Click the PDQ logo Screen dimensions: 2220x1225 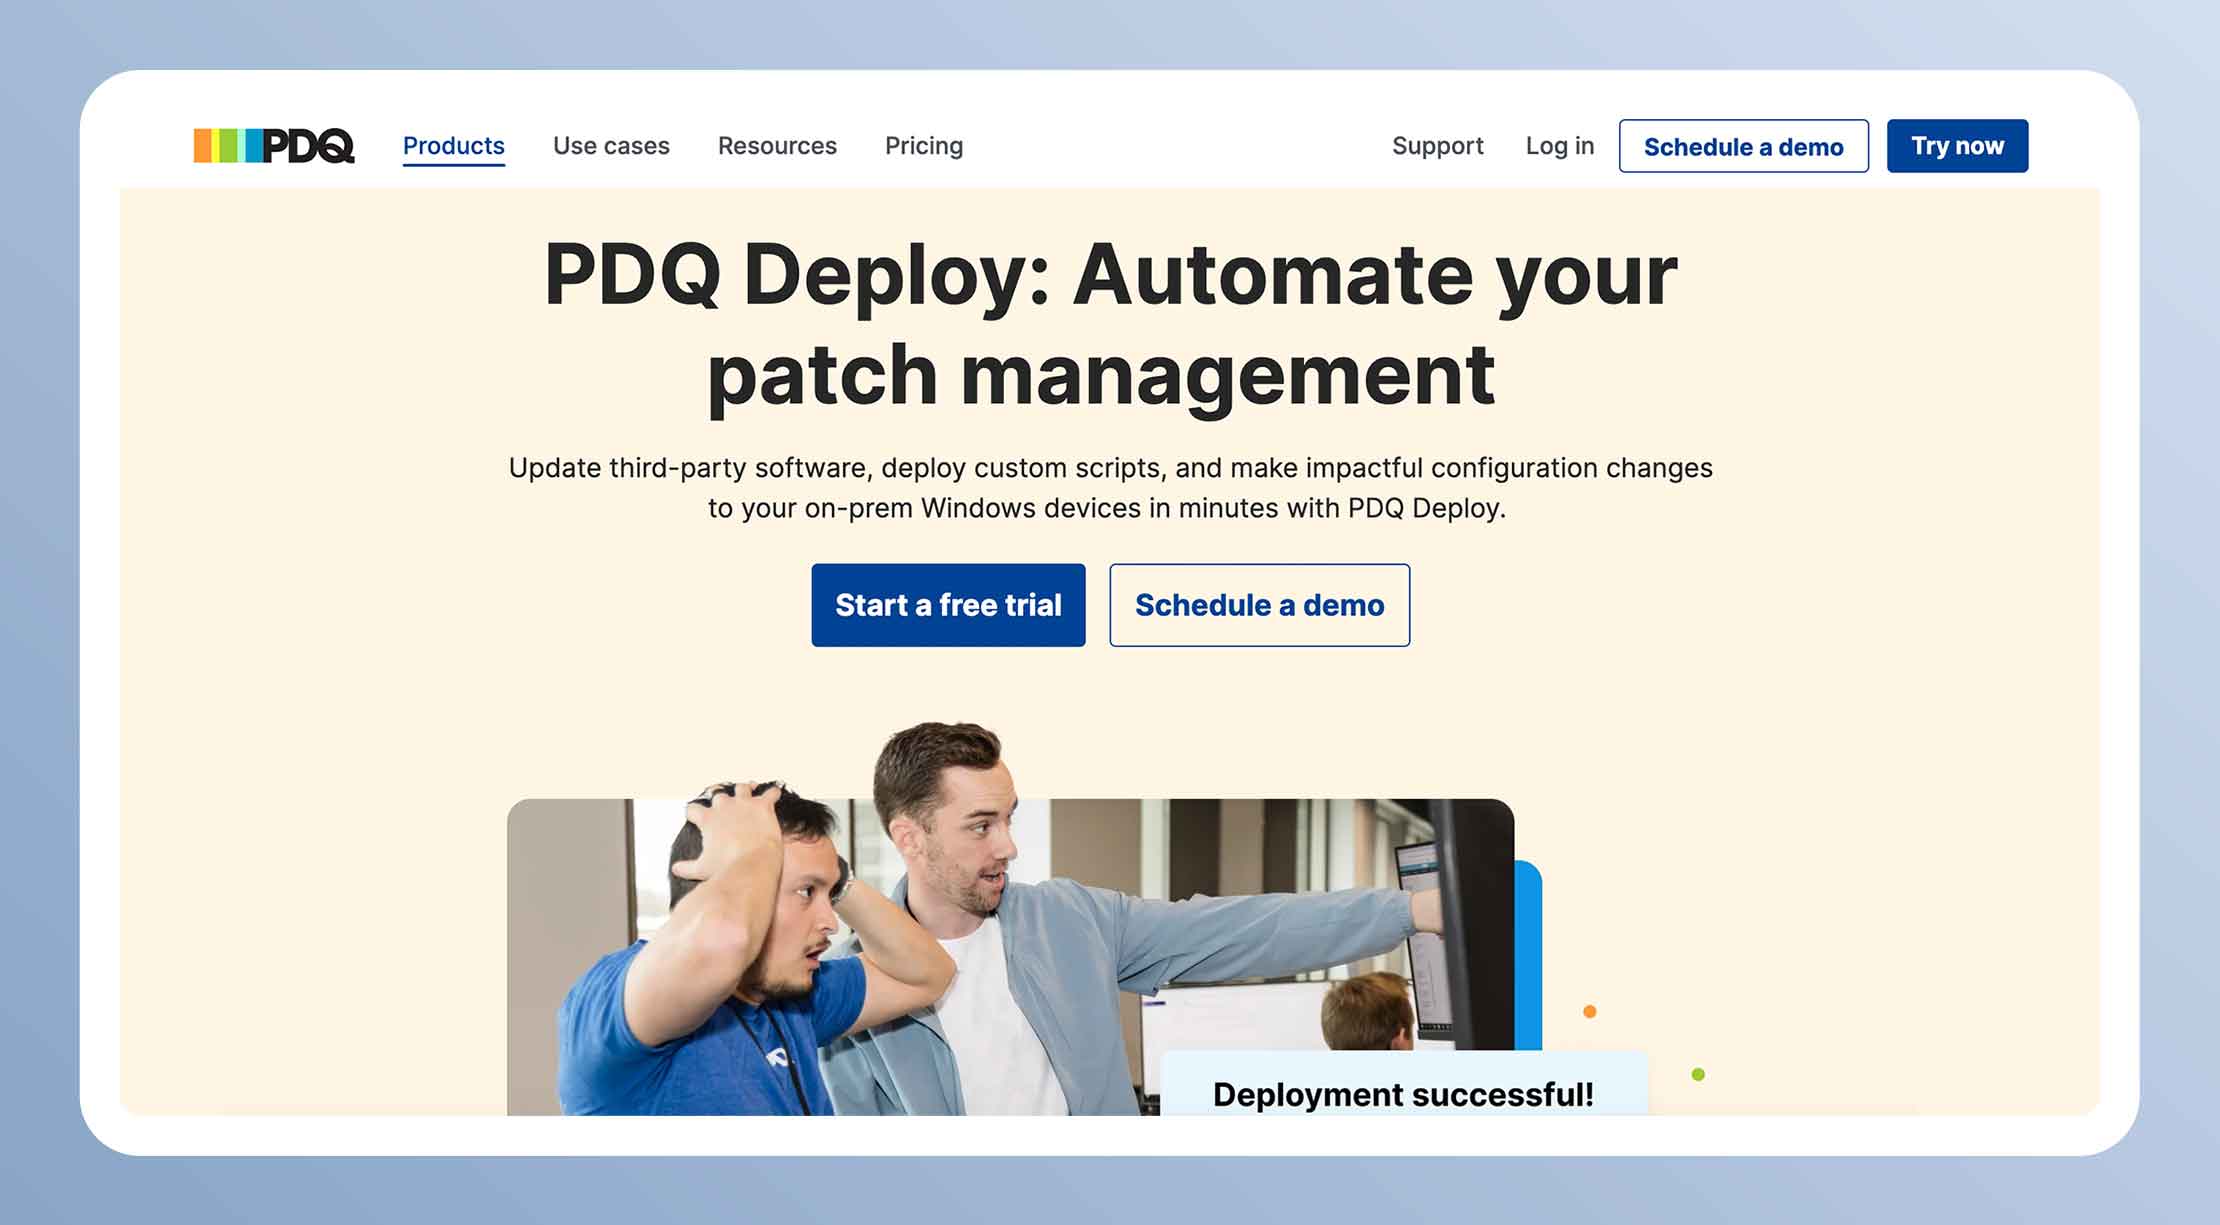(x=274, y=146)
